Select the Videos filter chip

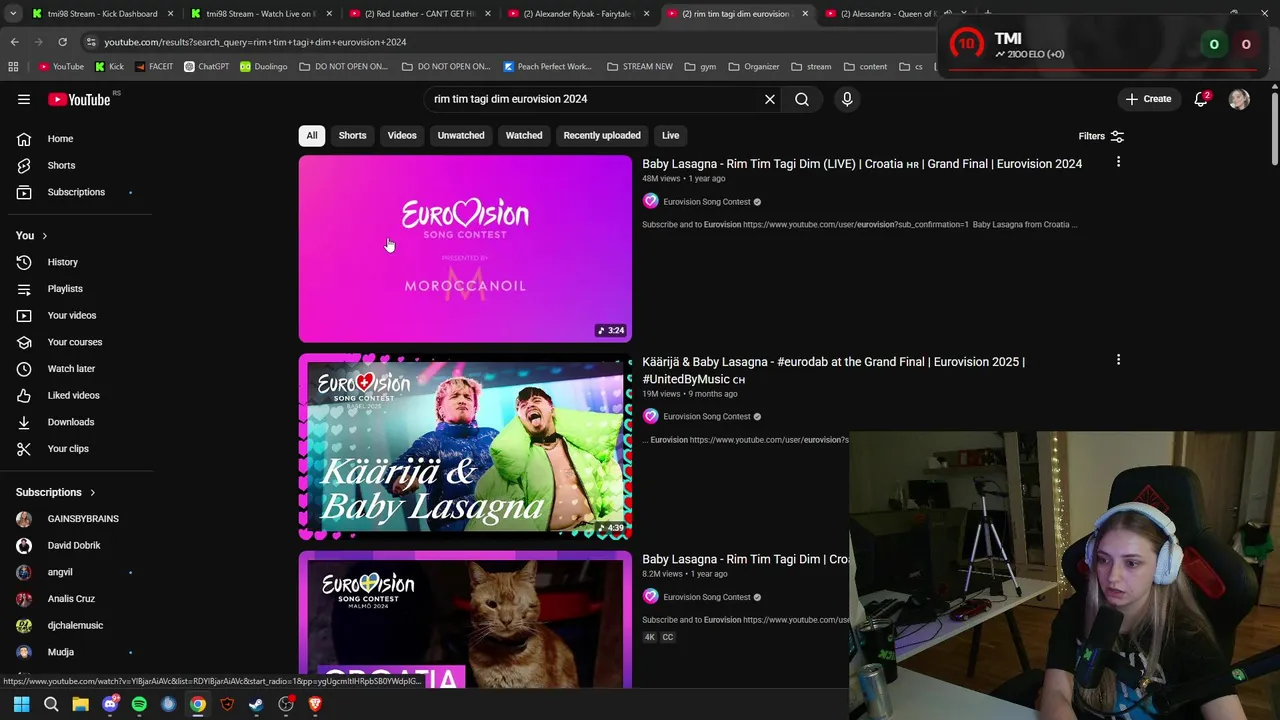pos(402,135)
